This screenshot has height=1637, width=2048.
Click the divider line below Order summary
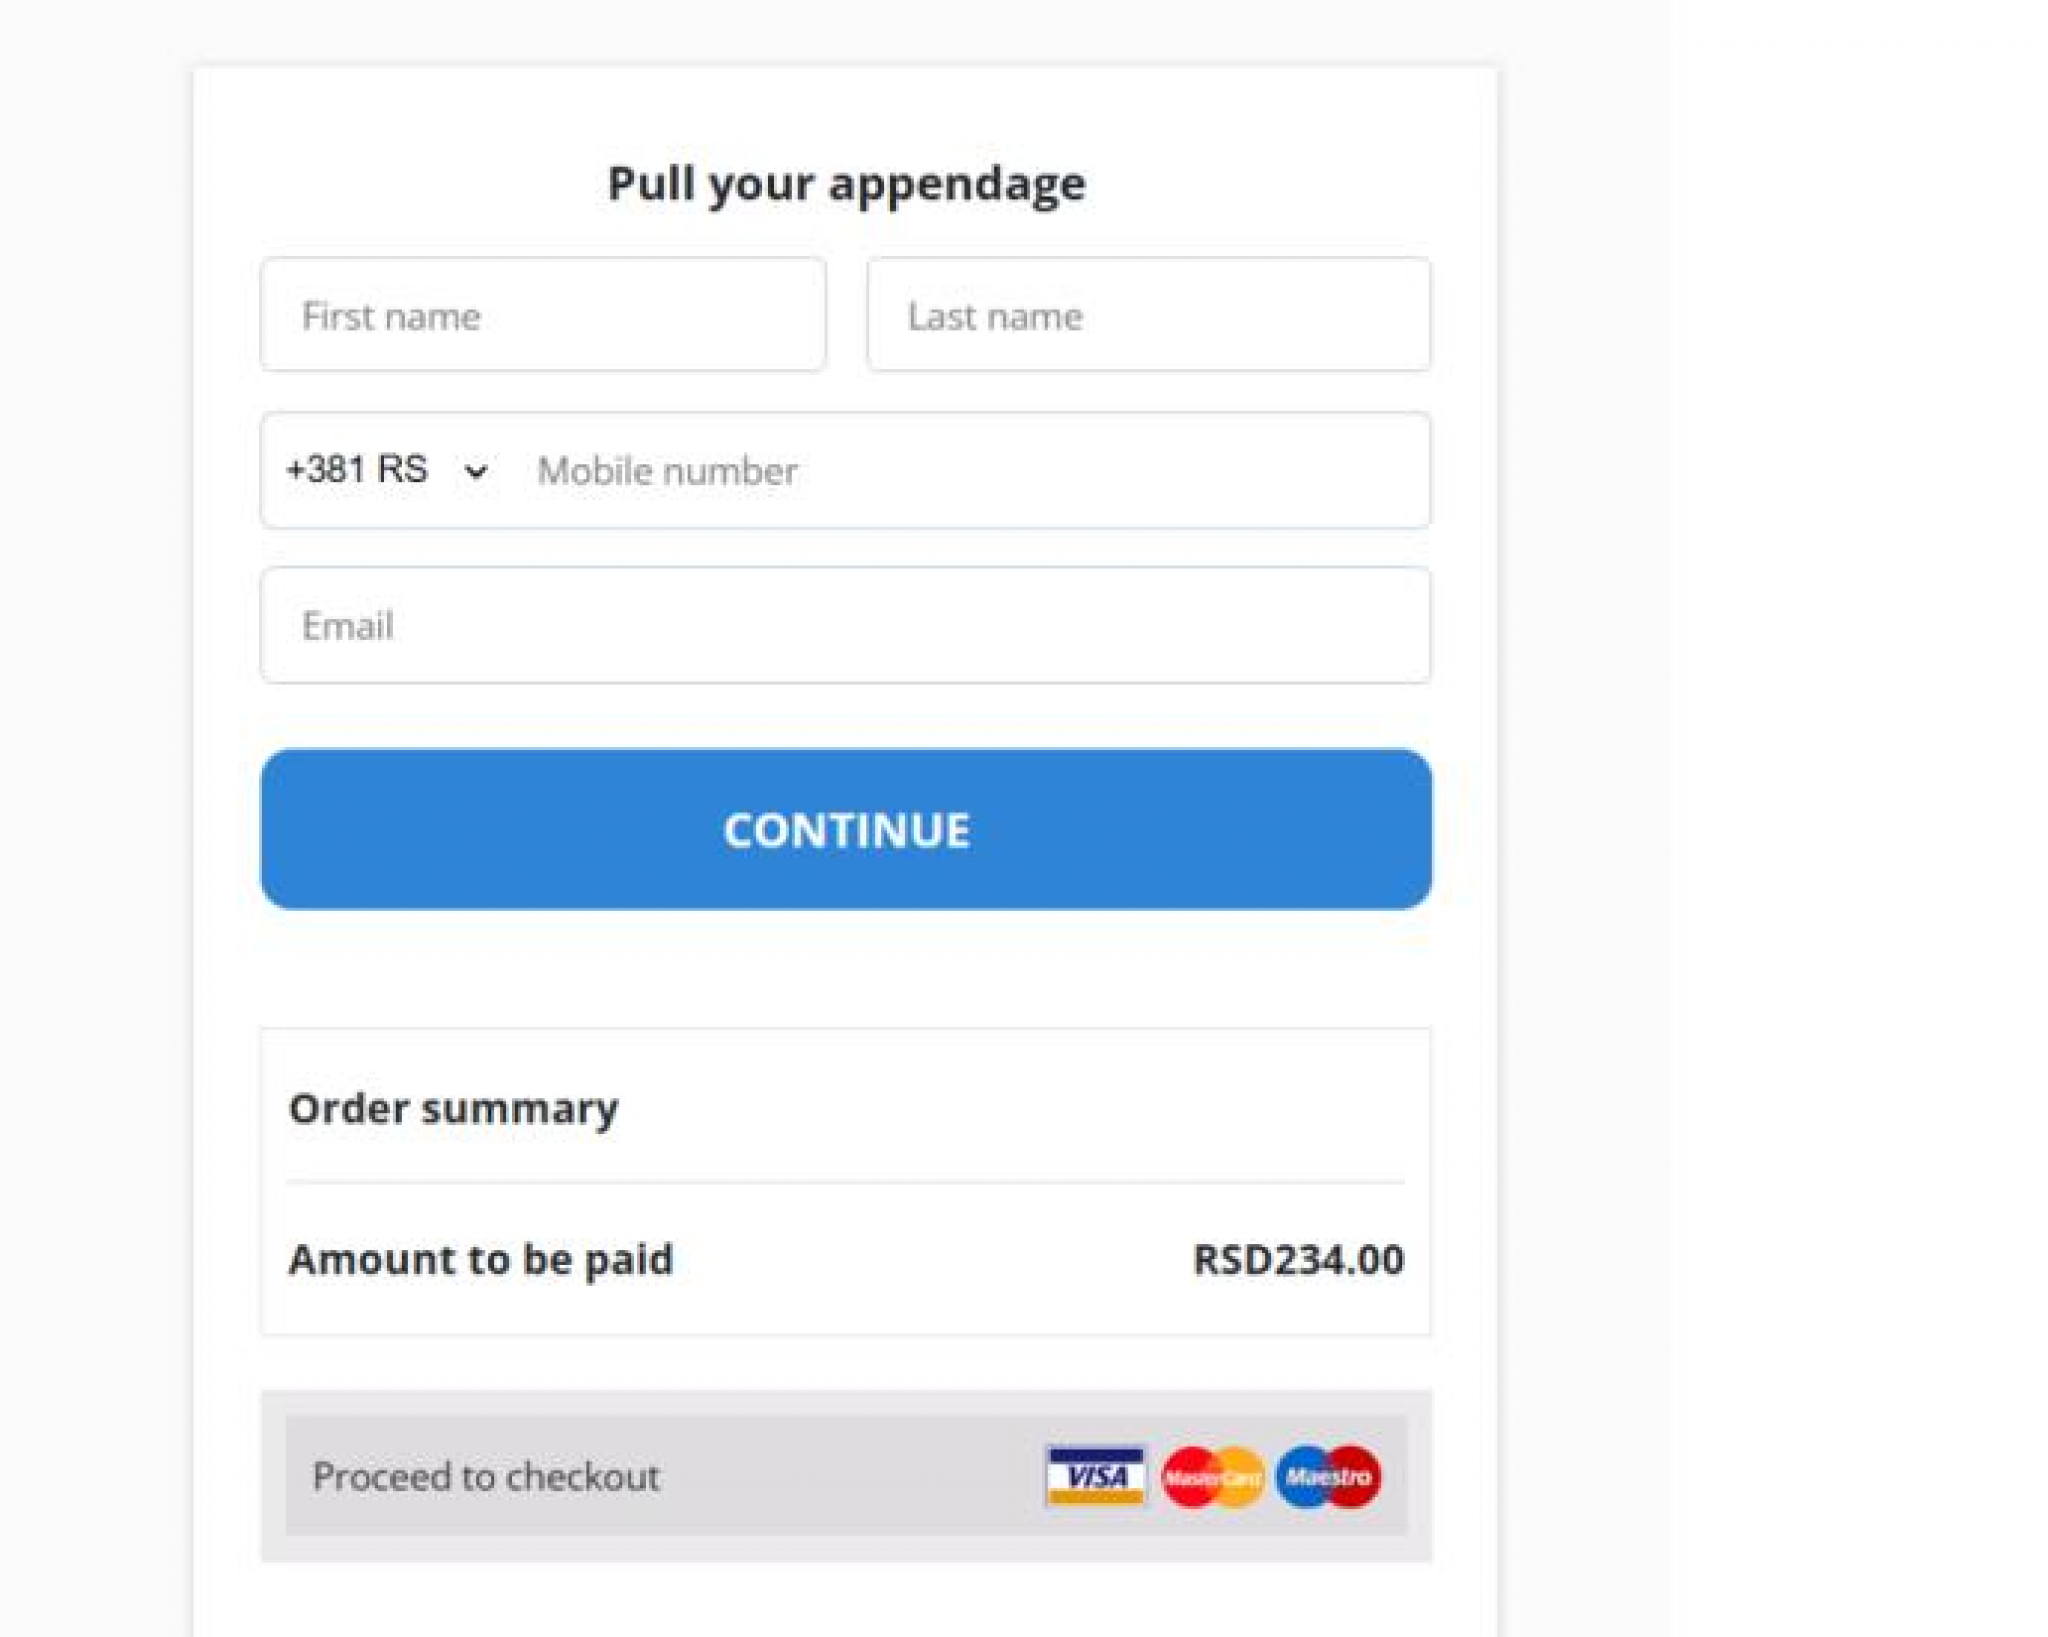(845, 1182)
